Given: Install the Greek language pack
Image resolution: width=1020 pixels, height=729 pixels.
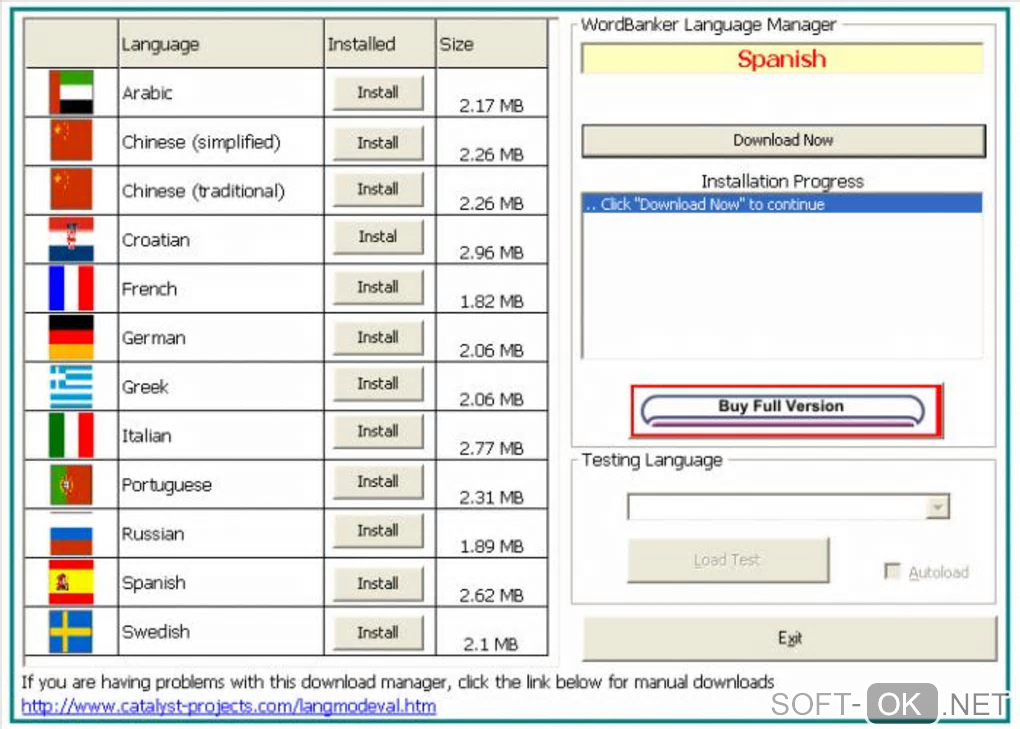Looking at the screenshot, I should tap(378, 384).
